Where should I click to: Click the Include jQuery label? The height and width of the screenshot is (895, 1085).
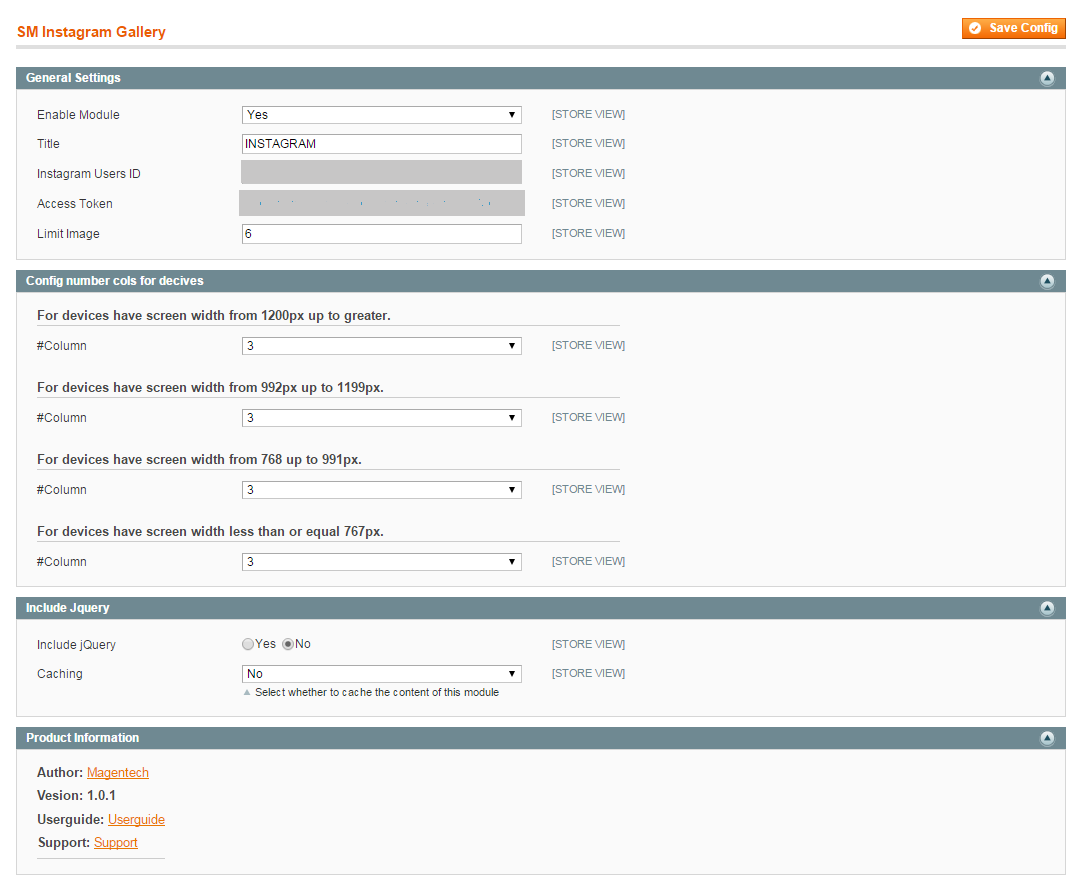coord(76,645)
